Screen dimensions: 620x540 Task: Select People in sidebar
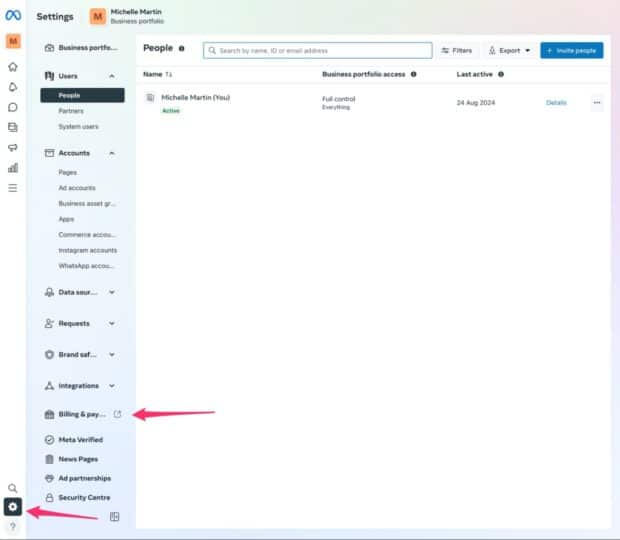82,95
